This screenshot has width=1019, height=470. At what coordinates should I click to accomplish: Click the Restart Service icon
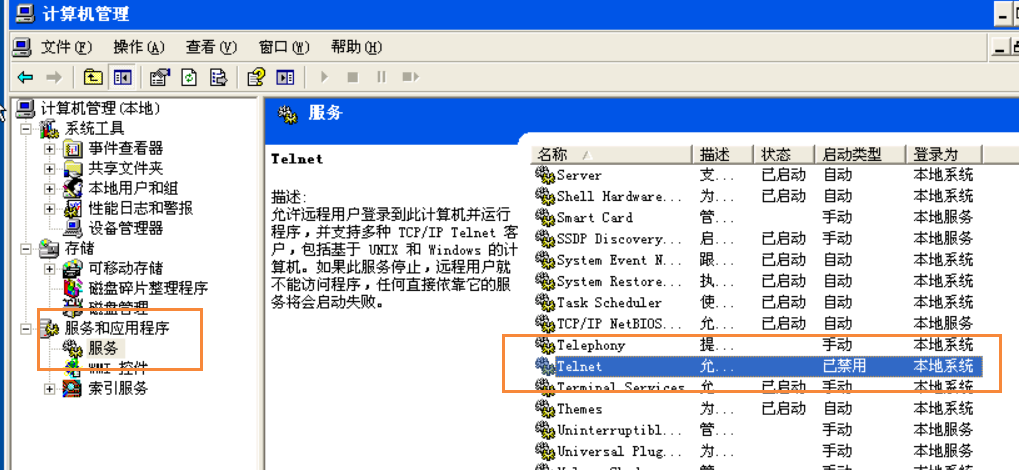coord(410,77)
